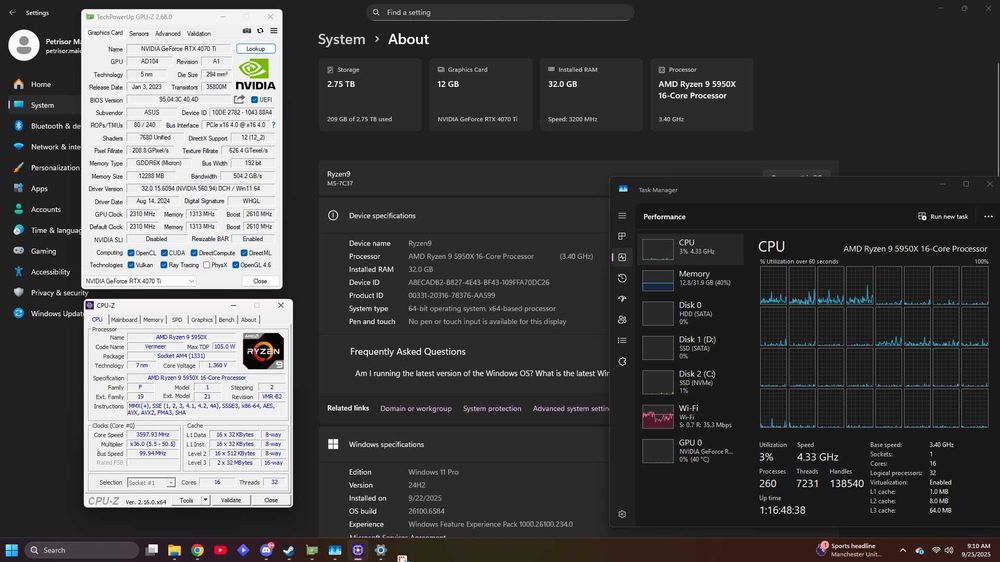Switch to GPU-Z Advanced tab
1000x562 pixels.
click(168, 33)
